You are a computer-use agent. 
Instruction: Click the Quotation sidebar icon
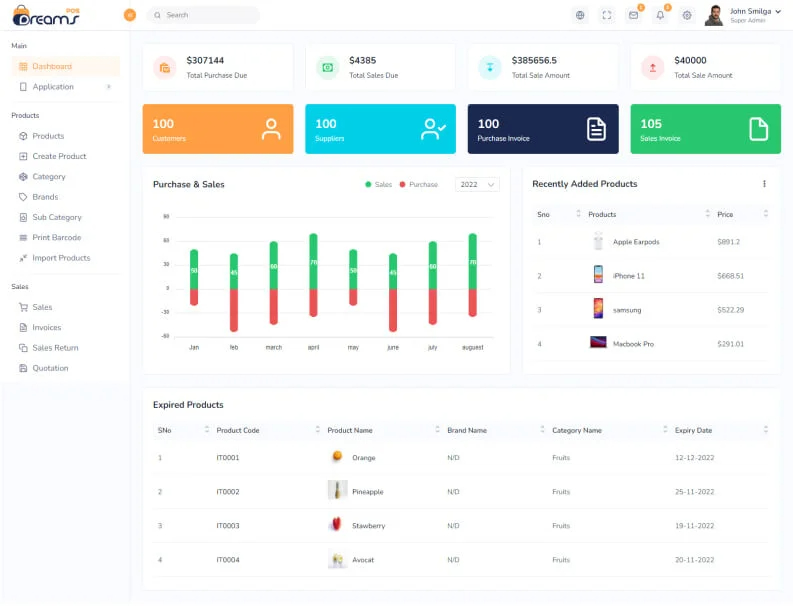coord(23,368)
